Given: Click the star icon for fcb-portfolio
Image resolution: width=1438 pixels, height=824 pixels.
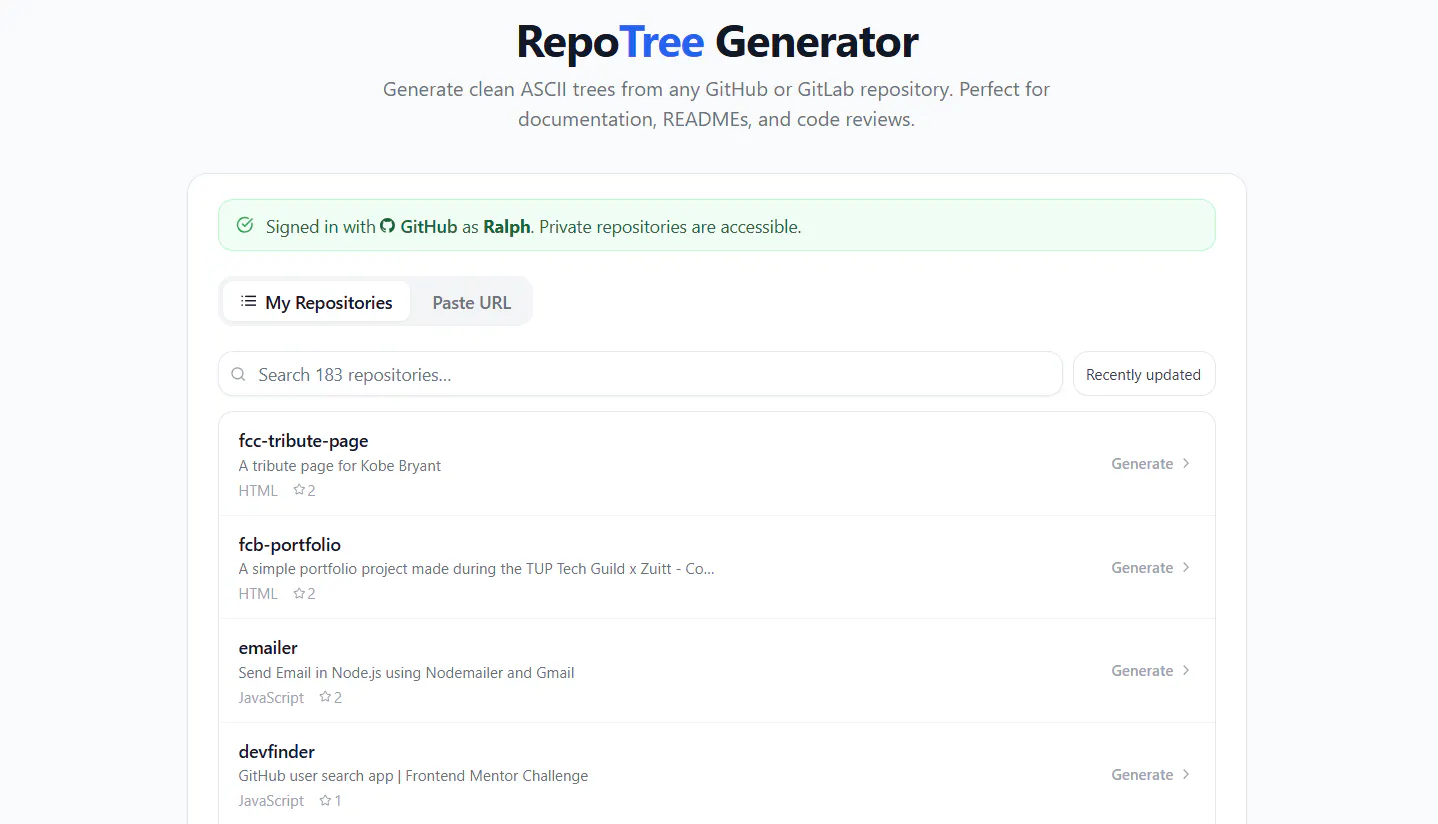Looking at the screenshot, I should [298, 593].
